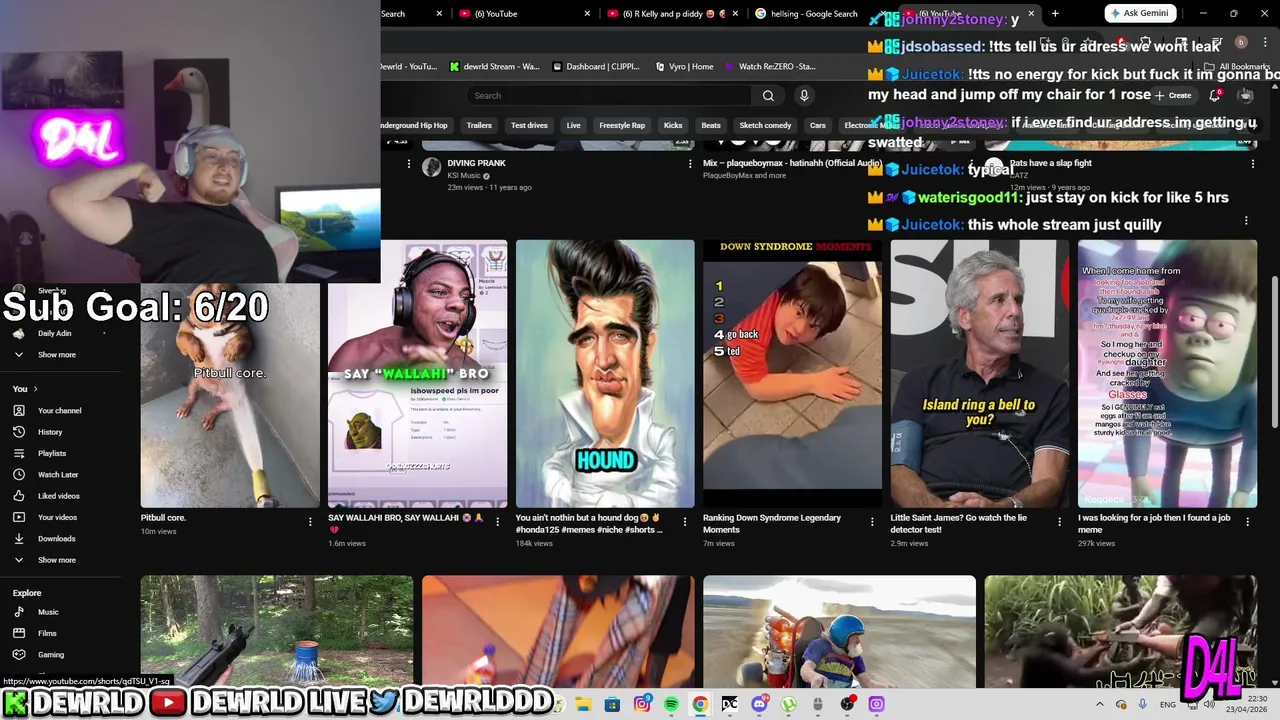Open Your videos in the sidebar

[57, 517]
